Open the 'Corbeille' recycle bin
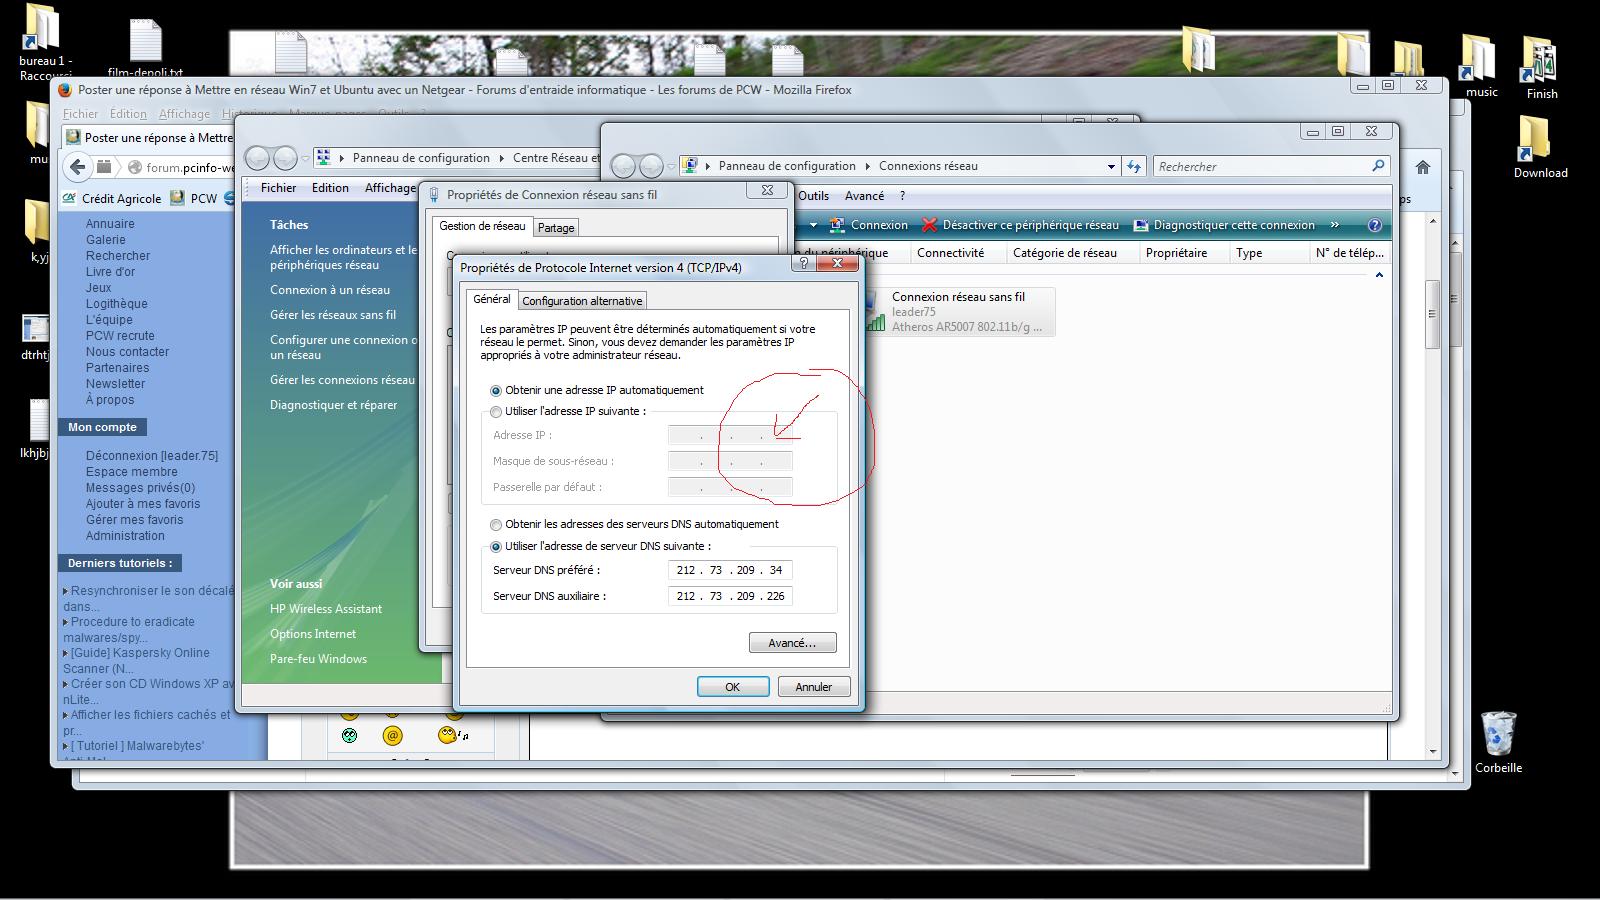This screenshot has height=900, width=1600. (x=1498, y=743)
